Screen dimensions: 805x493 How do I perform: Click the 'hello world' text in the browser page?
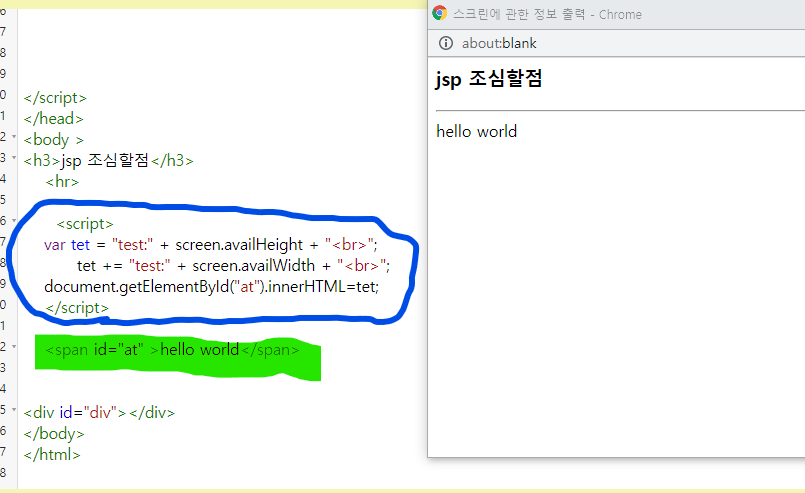[x=476, y=131]
